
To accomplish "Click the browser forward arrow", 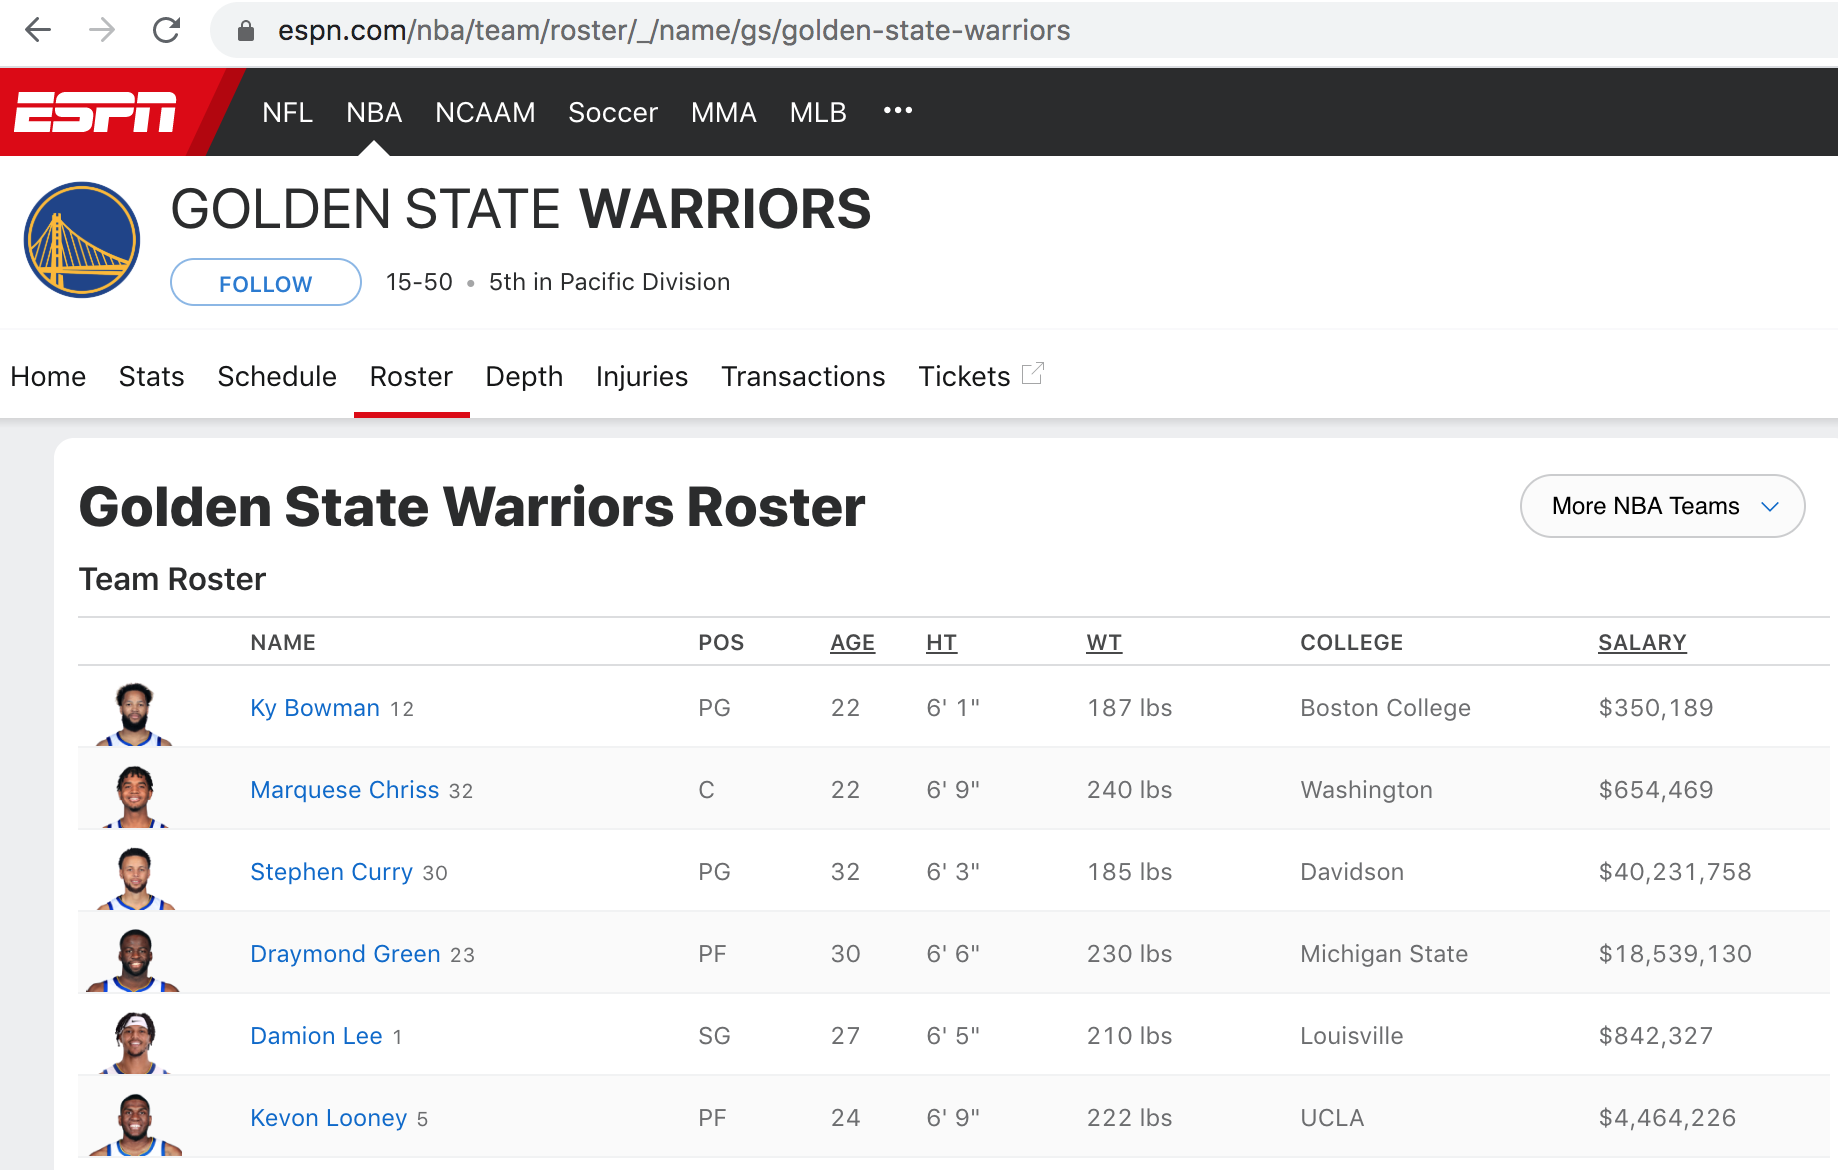I will pyautogui.click(x=102, y=30).
